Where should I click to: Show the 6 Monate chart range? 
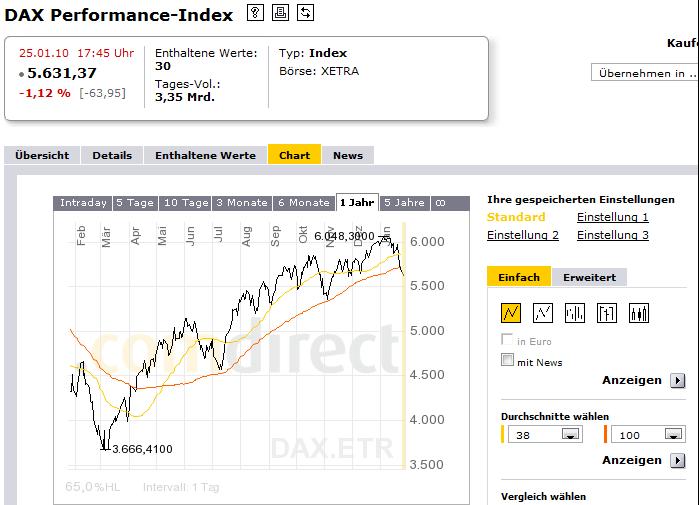coord(304,203)
